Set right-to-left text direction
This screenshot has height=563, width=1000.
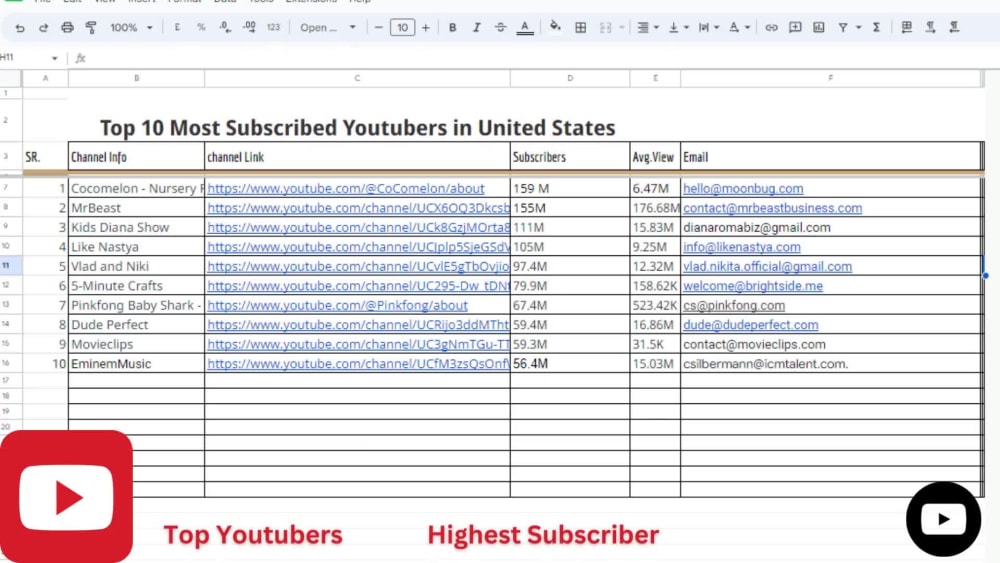click(x=954, y=27)
